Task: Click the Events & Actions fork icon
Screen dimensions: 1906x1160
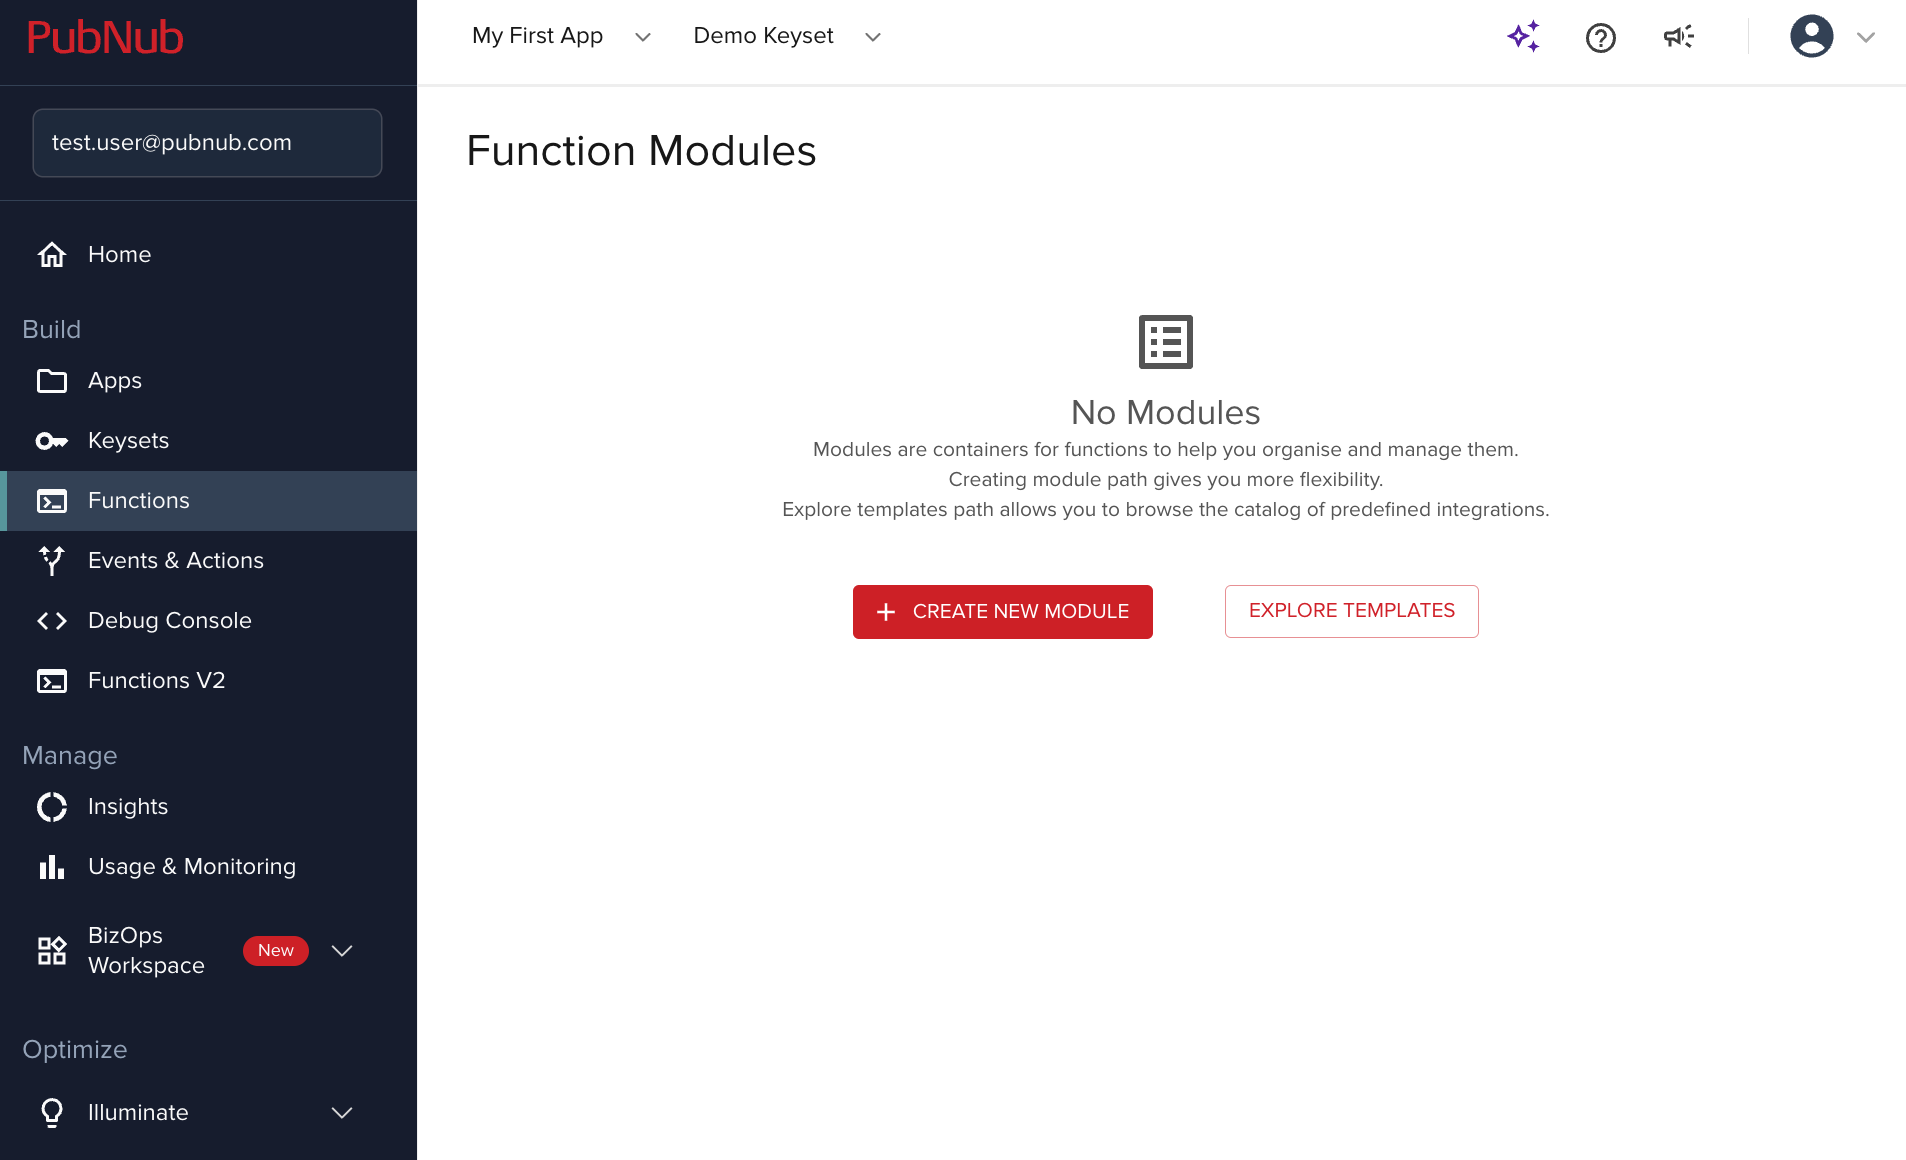Action: click(x=52, y=561)
